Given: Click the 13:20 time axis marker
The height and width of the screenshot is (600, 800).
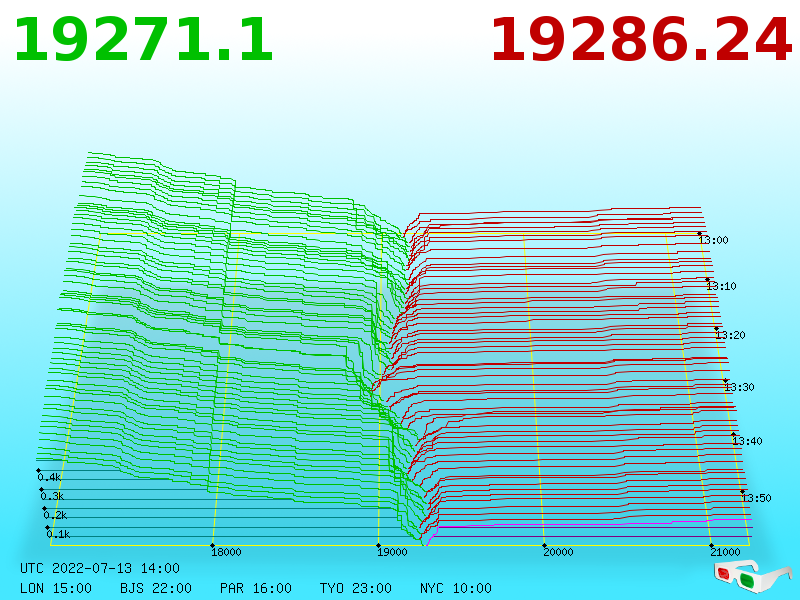Looking at the screenshot, I should coord(730,335).
